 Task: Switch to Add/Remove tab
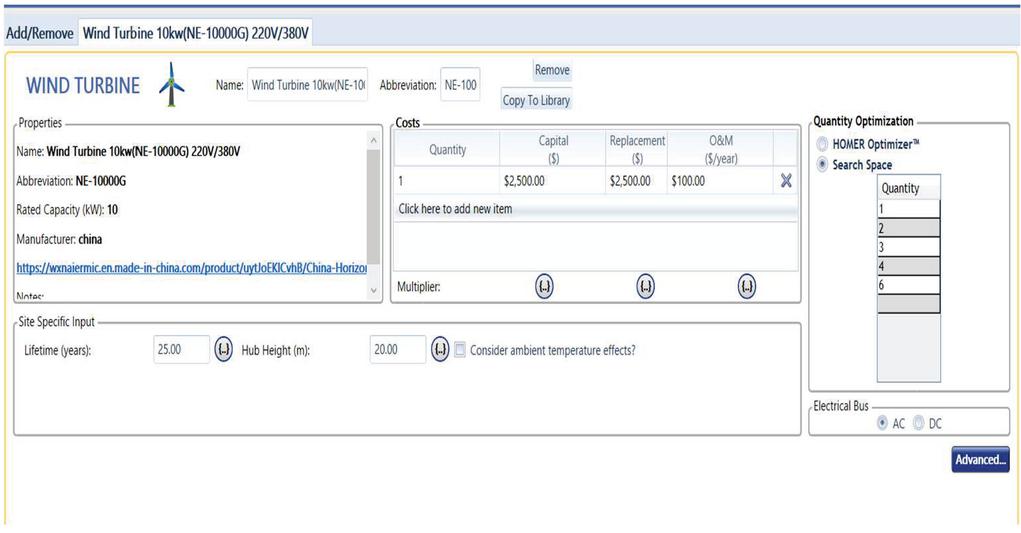(x=40, y=33)
